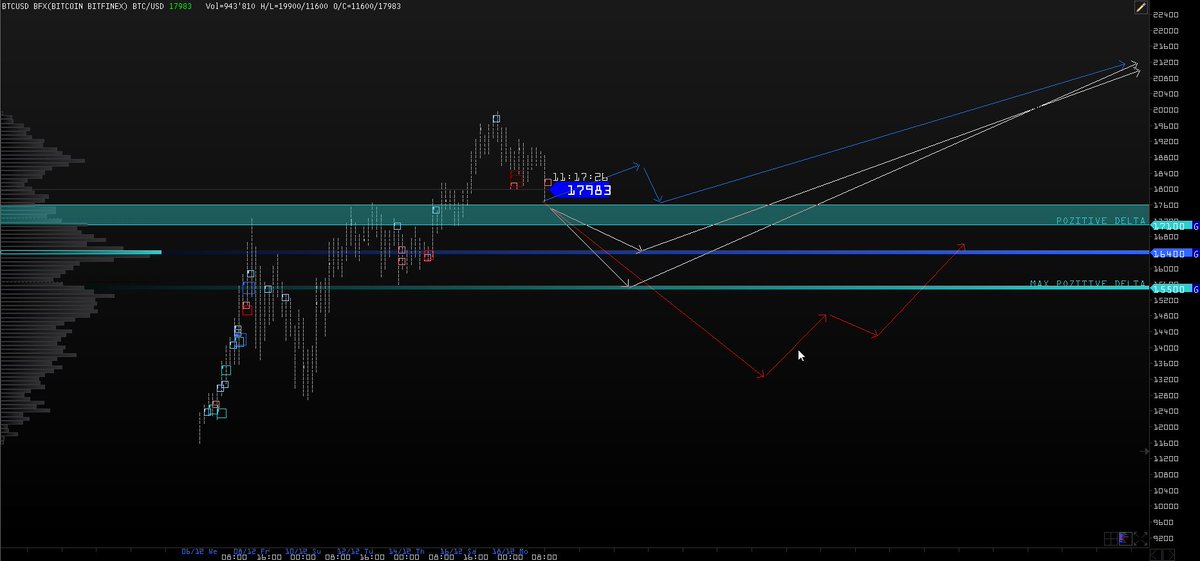Click the 18/12 Mo date label
1200x561 pixels.
[510, 551]
